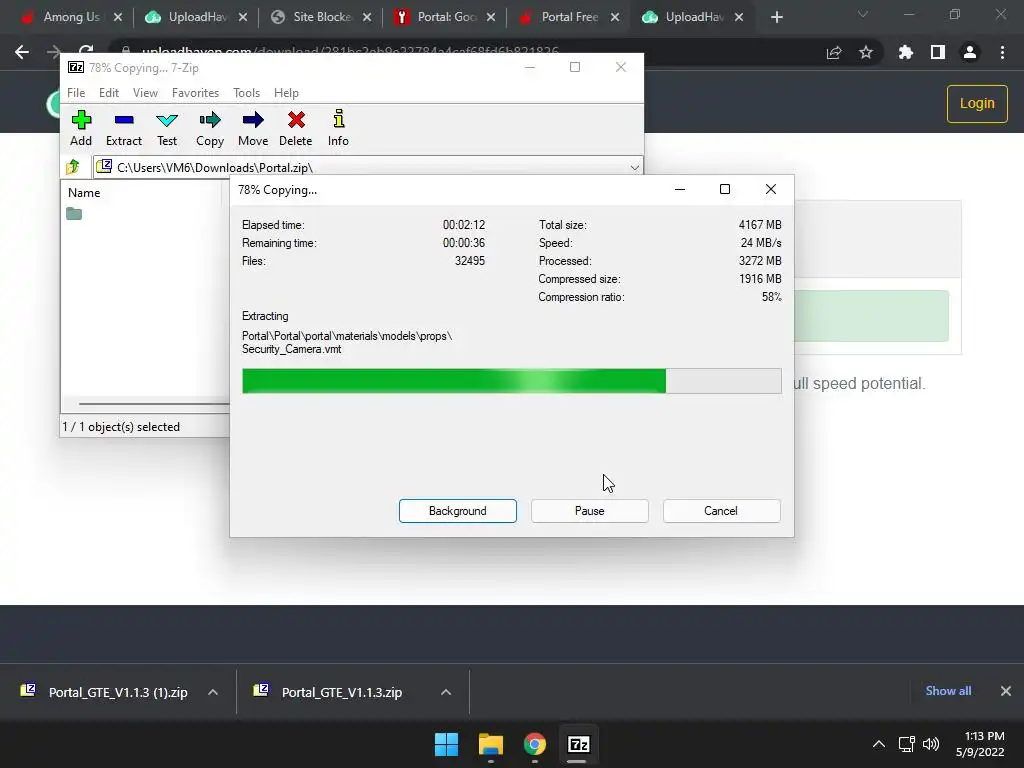Expand options for Portal_GTE_V1.1.3.zip download
The image size is (1024, 768).
point(446,692)
